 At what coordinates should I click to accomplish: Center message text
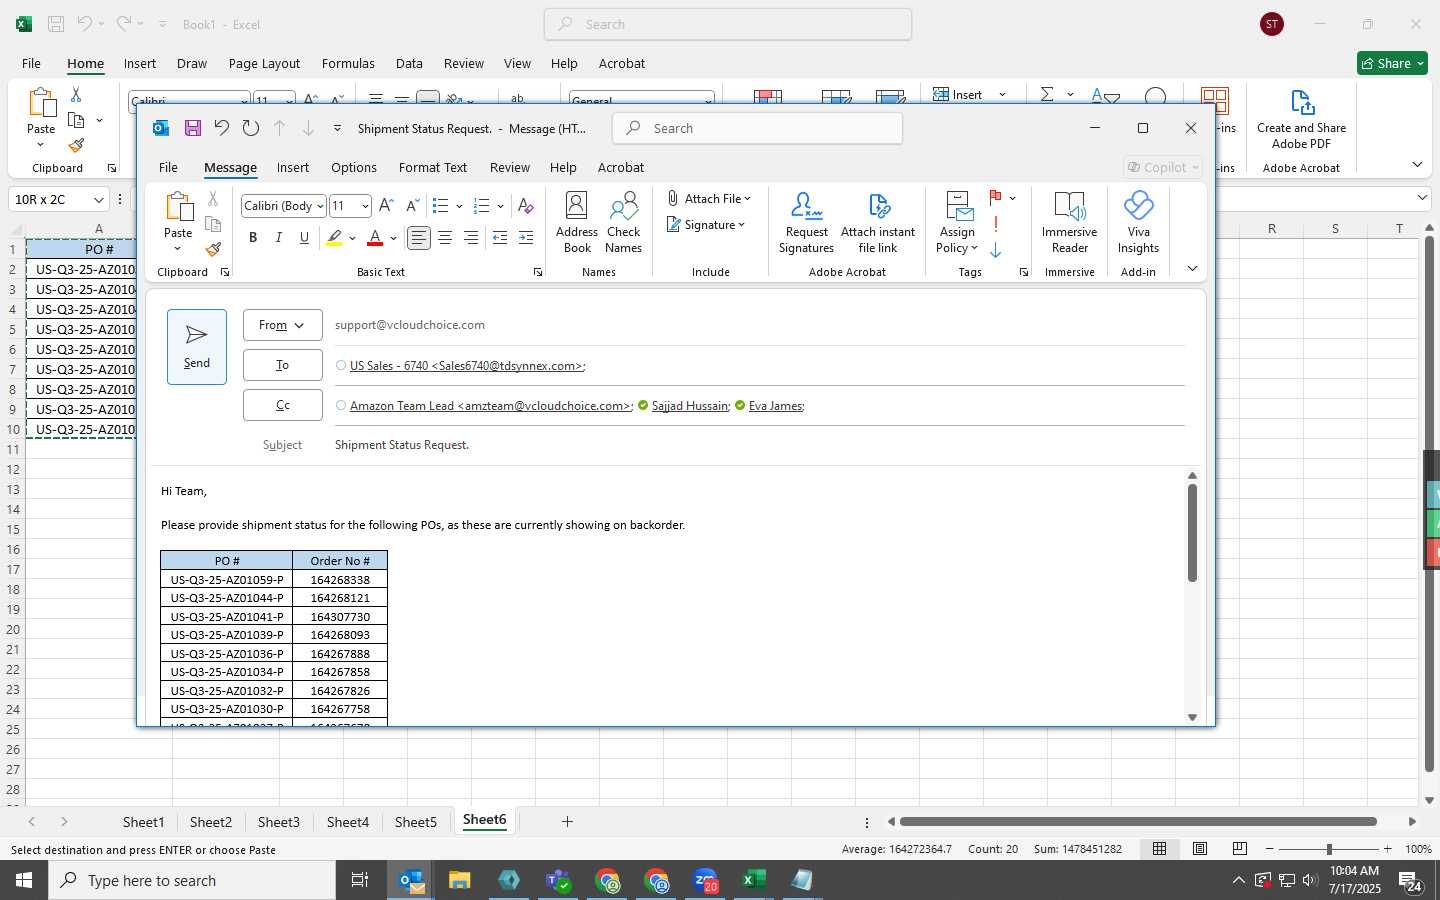point(445,237)
